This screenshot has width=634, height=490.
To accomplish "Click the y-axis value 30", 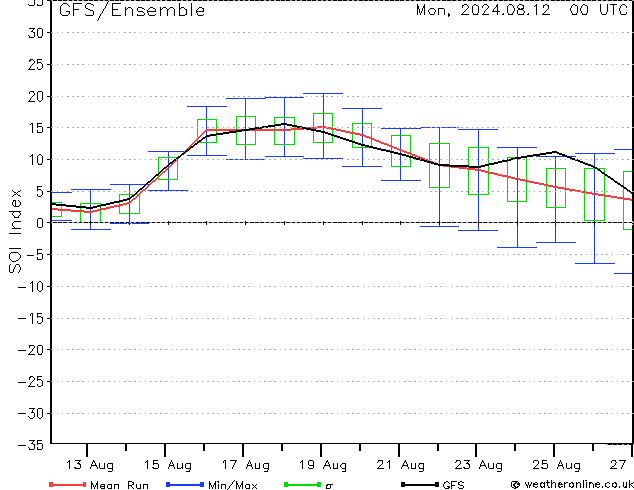I will click(x=36, y=33).
